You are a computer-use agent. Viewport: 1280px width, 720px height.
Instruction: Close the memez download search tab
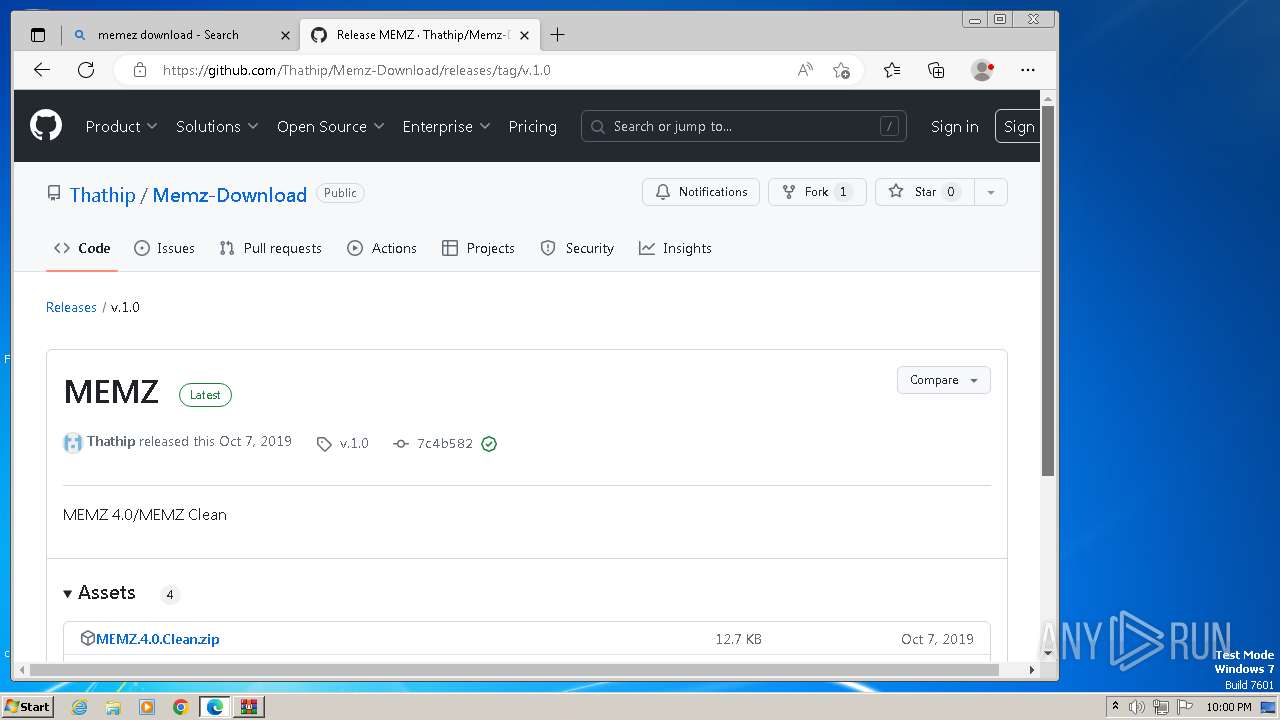(285, 35)
